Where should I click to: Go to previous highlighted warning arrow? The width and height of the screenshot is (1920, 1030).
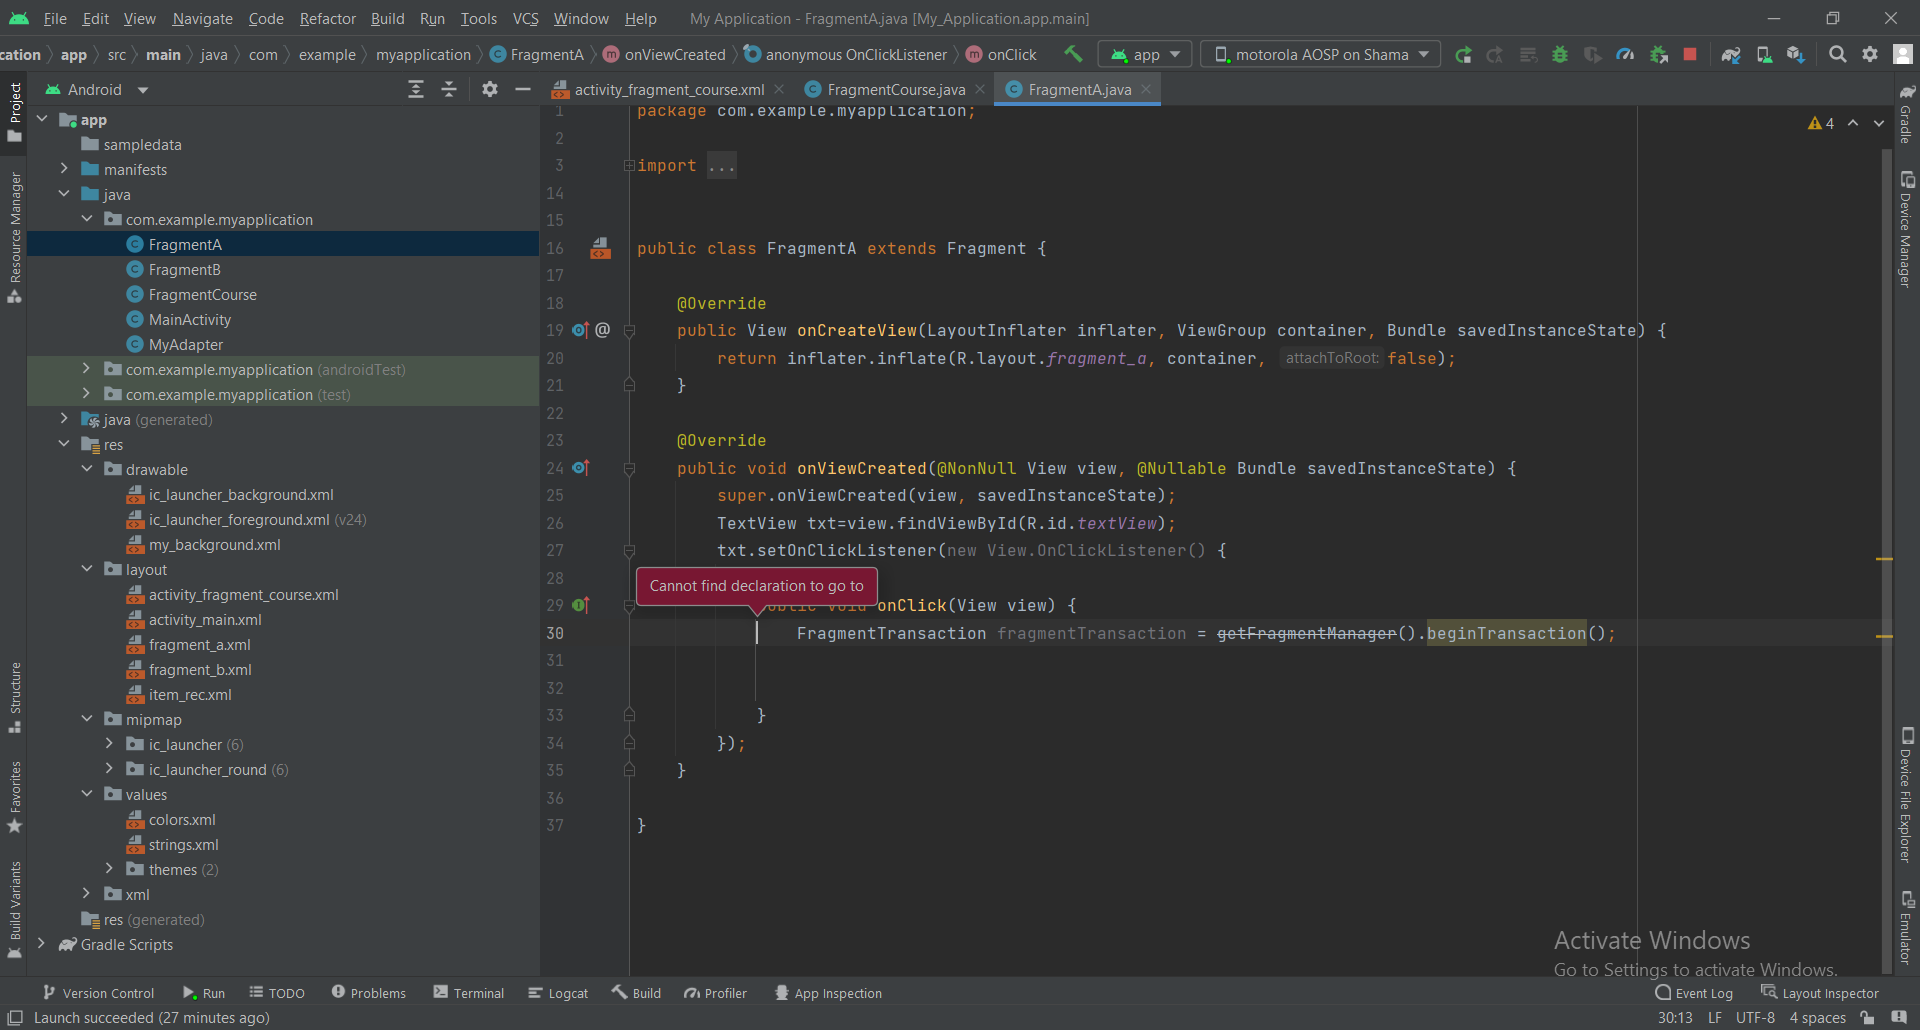click(x=1853, y=123)
